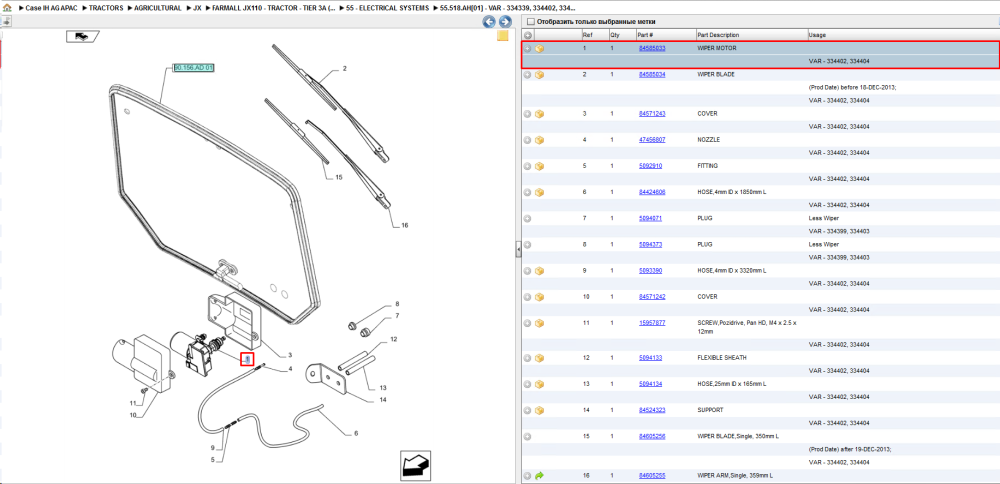Open part number link 84585033
This screenshot has width=1000, height=484.
(652, 48)
